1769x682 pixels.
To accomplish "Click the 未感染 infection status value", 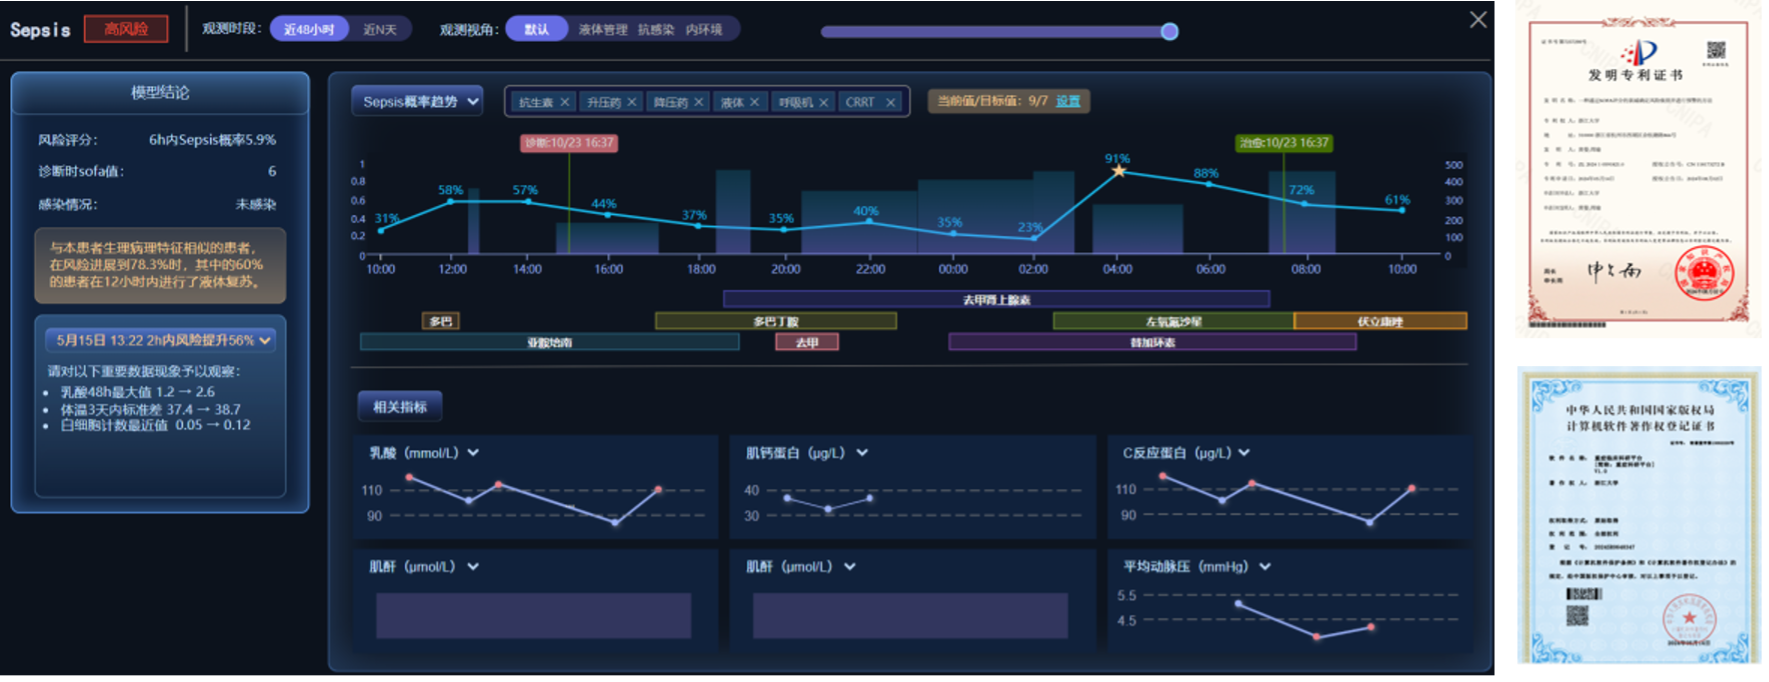I will point(256,204).
